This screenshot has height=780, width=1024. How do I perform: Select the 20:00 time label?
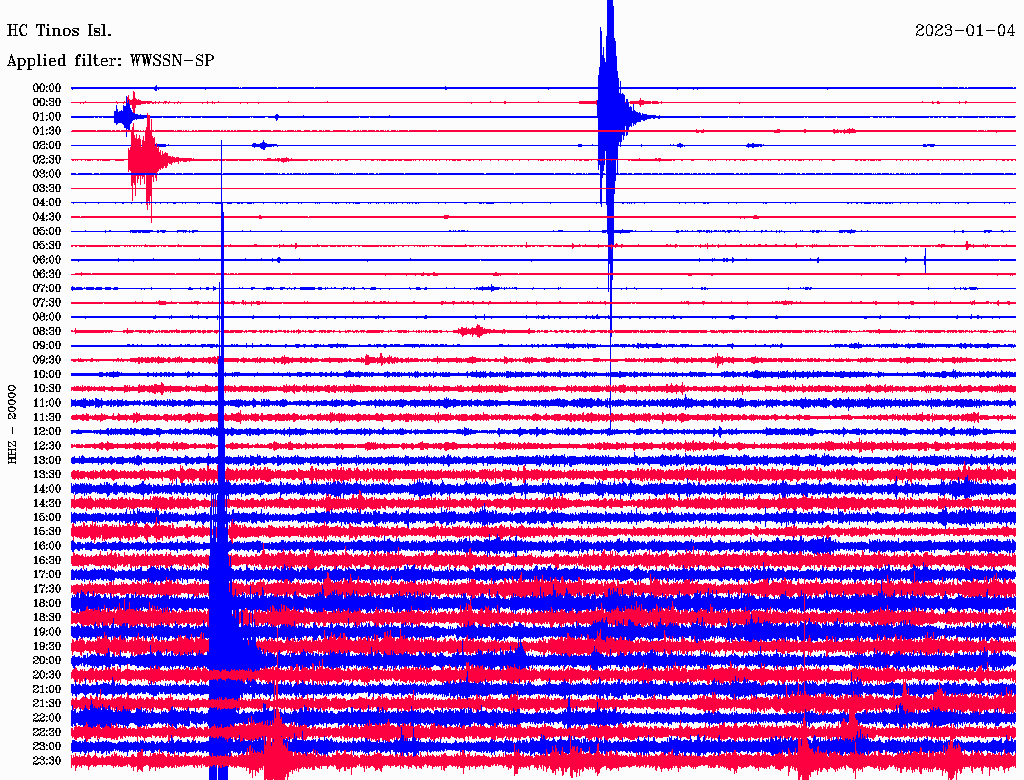point(47,660)
